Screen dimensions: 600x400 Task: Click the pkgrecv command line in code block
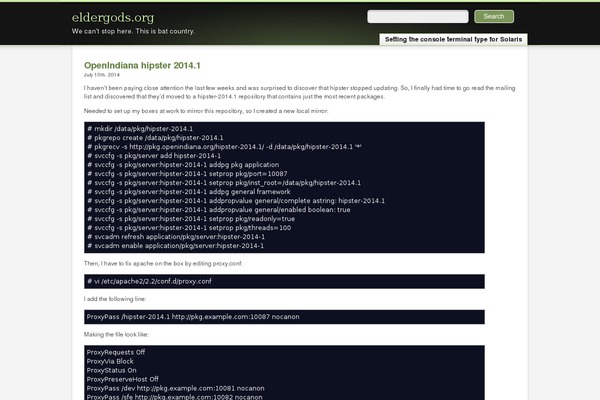(x=224, y=147)
